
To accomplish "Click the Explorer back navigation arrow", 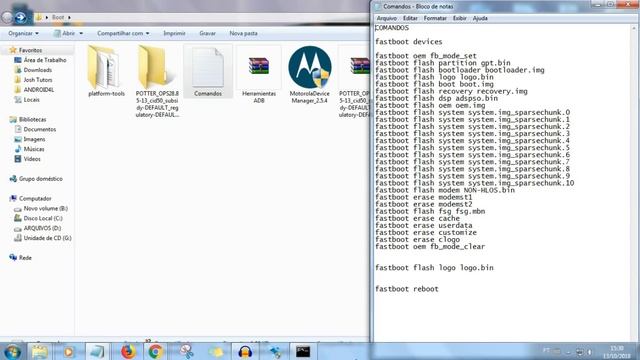I will coord(7,17).
